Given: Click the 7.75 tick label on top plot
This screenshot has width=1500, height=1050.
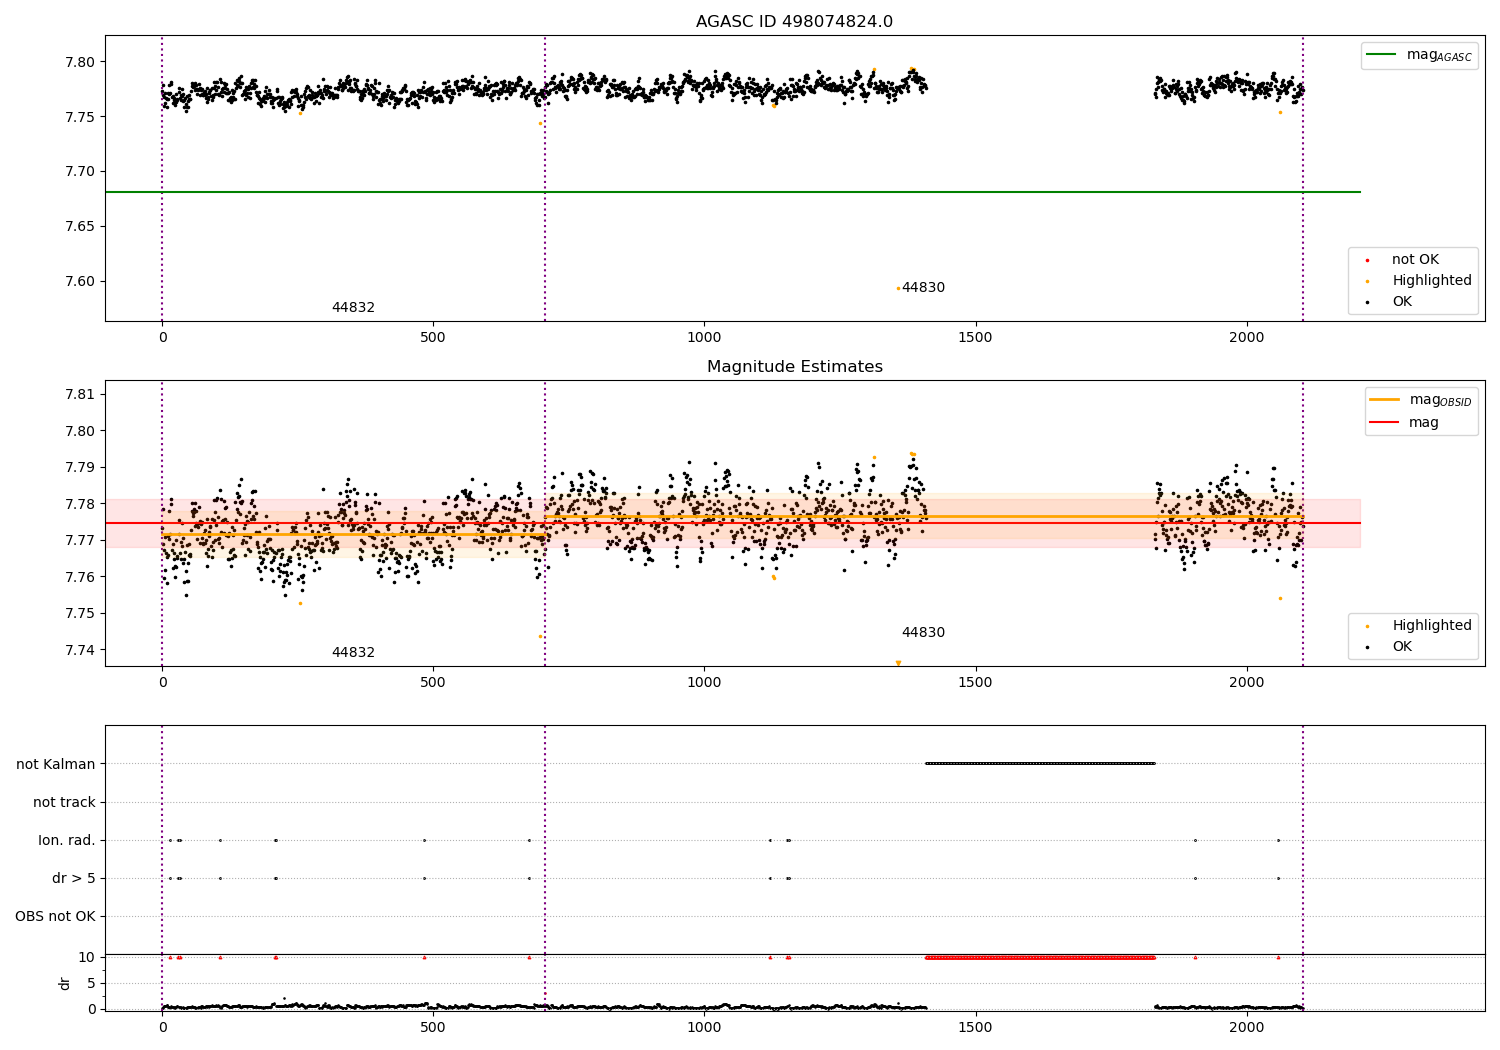Looking at the screenshot, I should [80, 117].
